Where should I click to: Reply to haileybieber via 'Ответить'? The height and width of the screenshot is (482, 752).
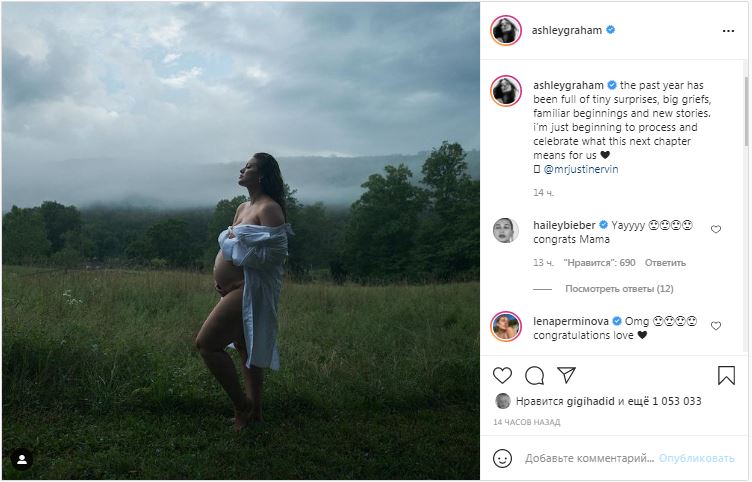(665, 263)
